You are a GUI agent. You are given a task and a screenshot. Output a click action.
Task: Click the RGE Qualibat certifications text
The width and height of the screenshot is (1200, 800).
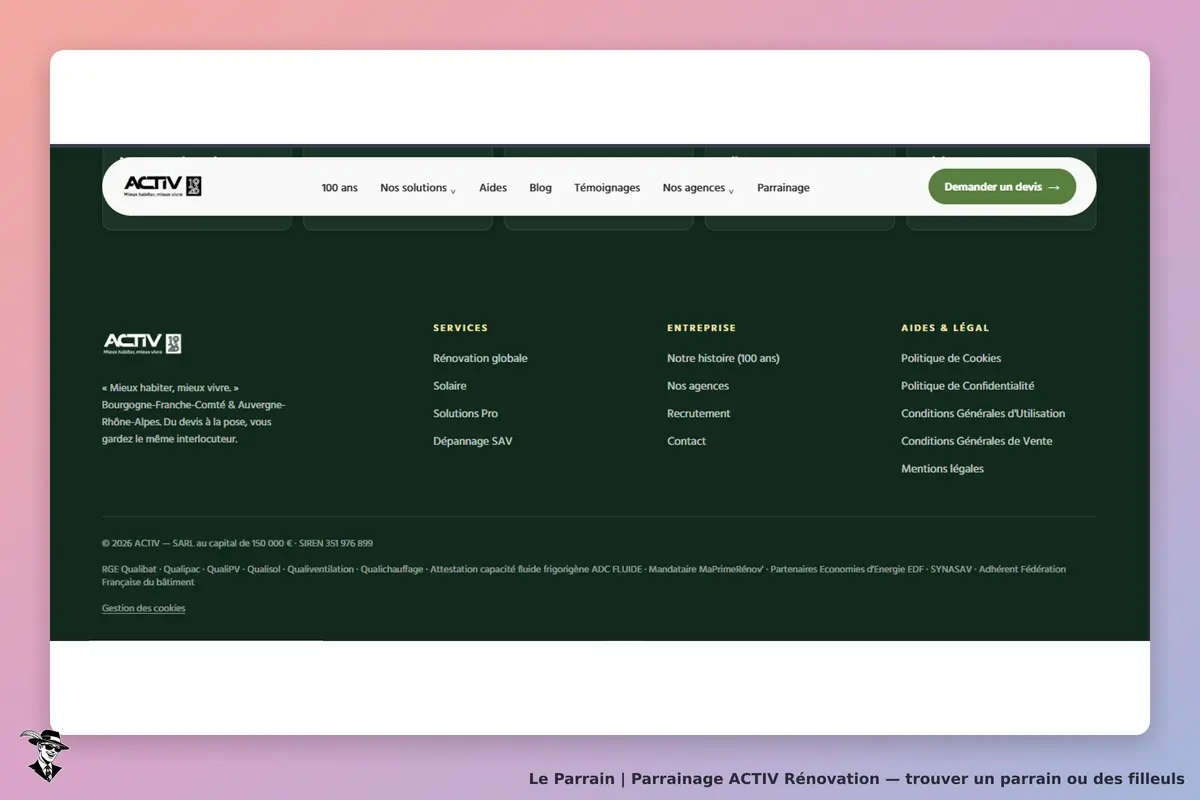pyautogui.click(x=584, y=575)
